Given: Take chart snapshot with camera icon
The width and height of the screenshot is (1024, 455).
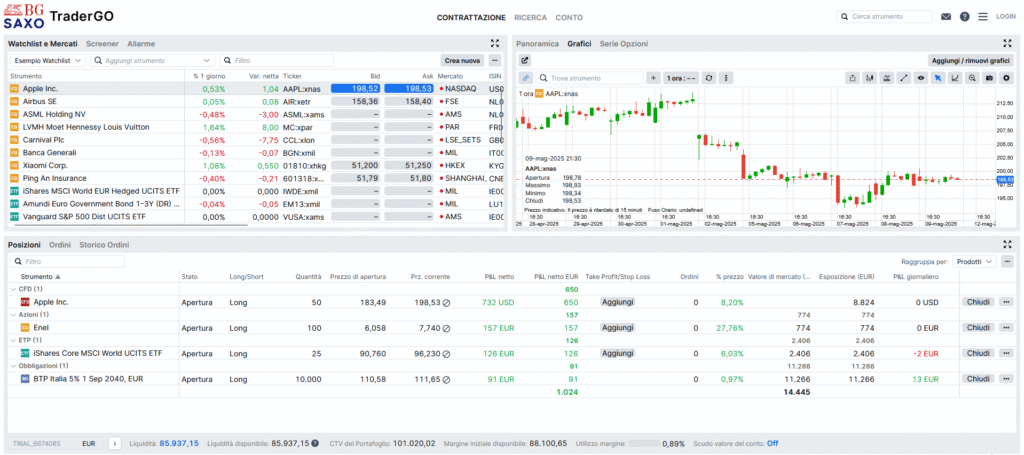Looking at the screenshot, I should click(989, 78).
